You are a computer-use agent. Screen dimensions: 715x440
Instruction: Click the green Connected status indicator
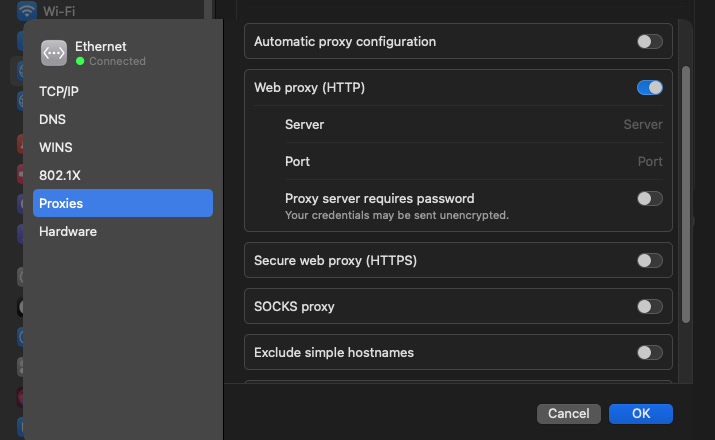(80, 61)
